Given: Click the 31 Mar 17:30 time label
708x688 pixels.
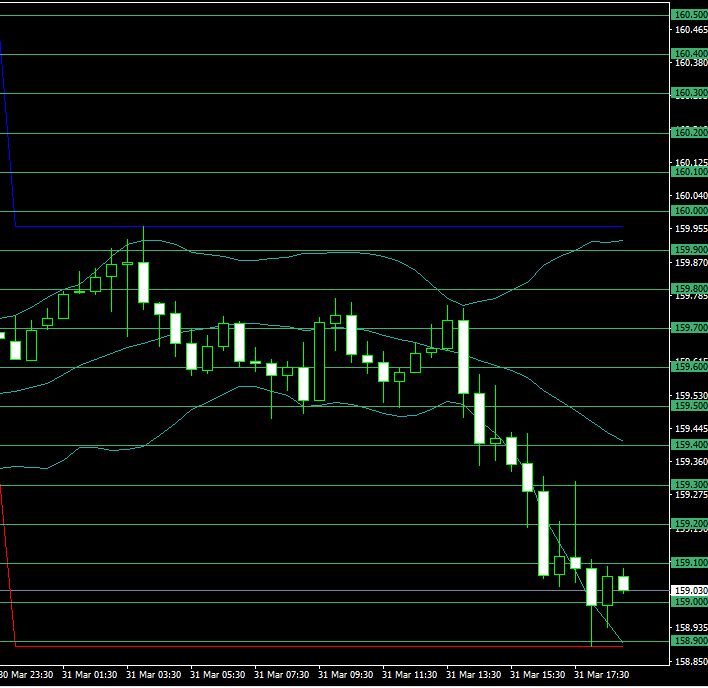Looking at the screenshot, I should (x=601, y=675).
